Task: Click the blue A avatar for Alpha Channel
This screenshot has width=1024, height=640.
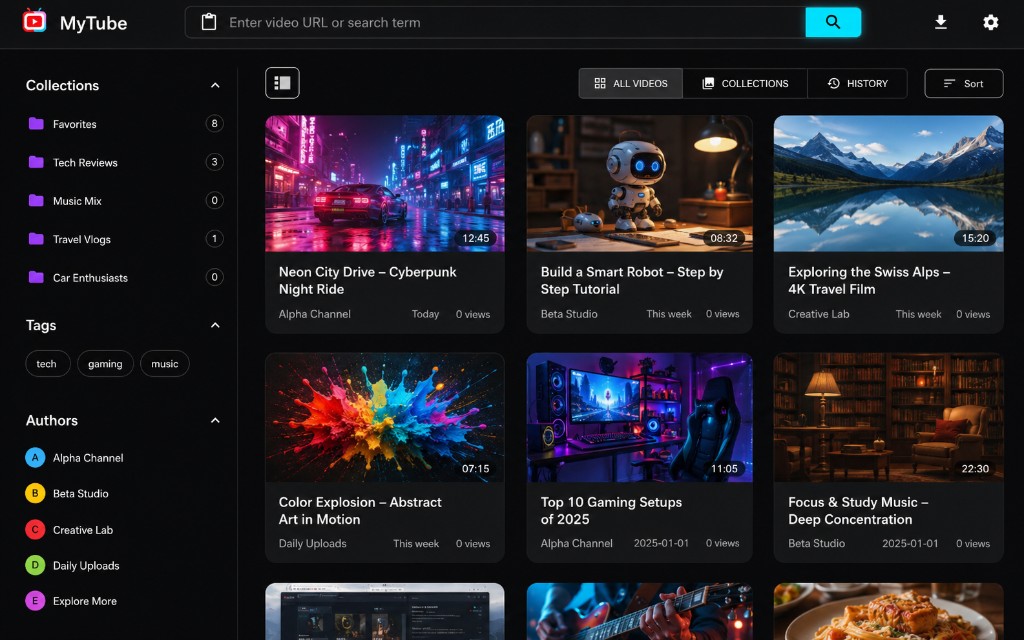Action: click(35, 458)
